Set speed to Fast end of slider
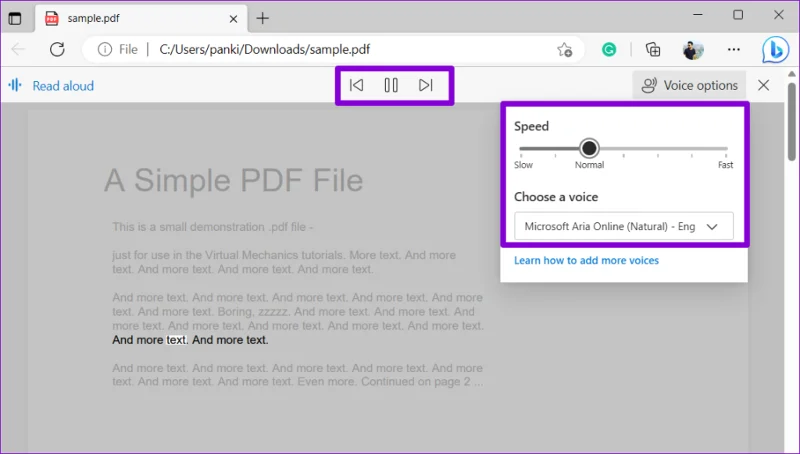Image resolution: width=800 pixels, height=454 pixels. [x=725, y=148]
